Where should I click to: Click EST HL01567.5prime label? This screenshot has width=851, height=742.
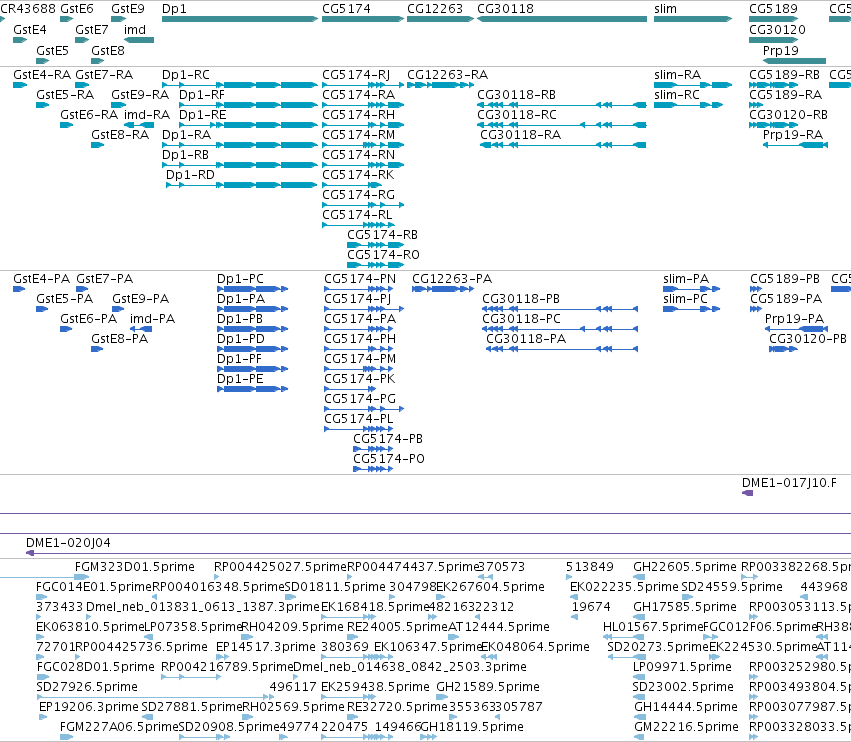pos(653,627)
